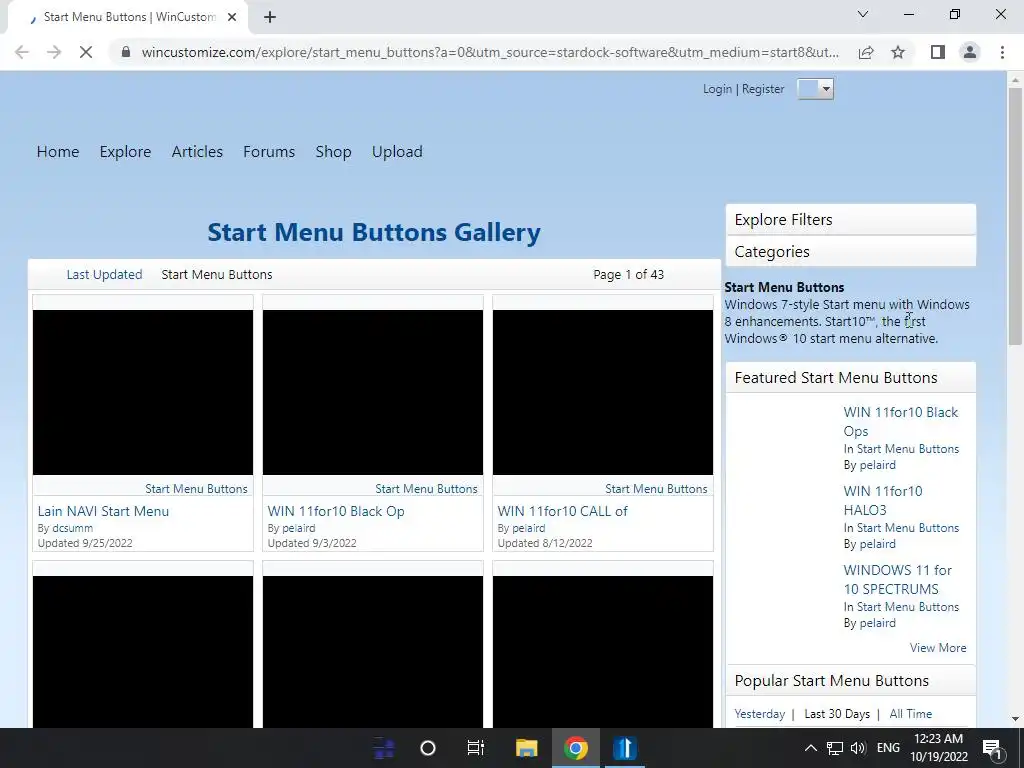Open the Lain NAVI Start Menu thumbnail
This screenshot has height=768, width=1024.
(143, 392)
